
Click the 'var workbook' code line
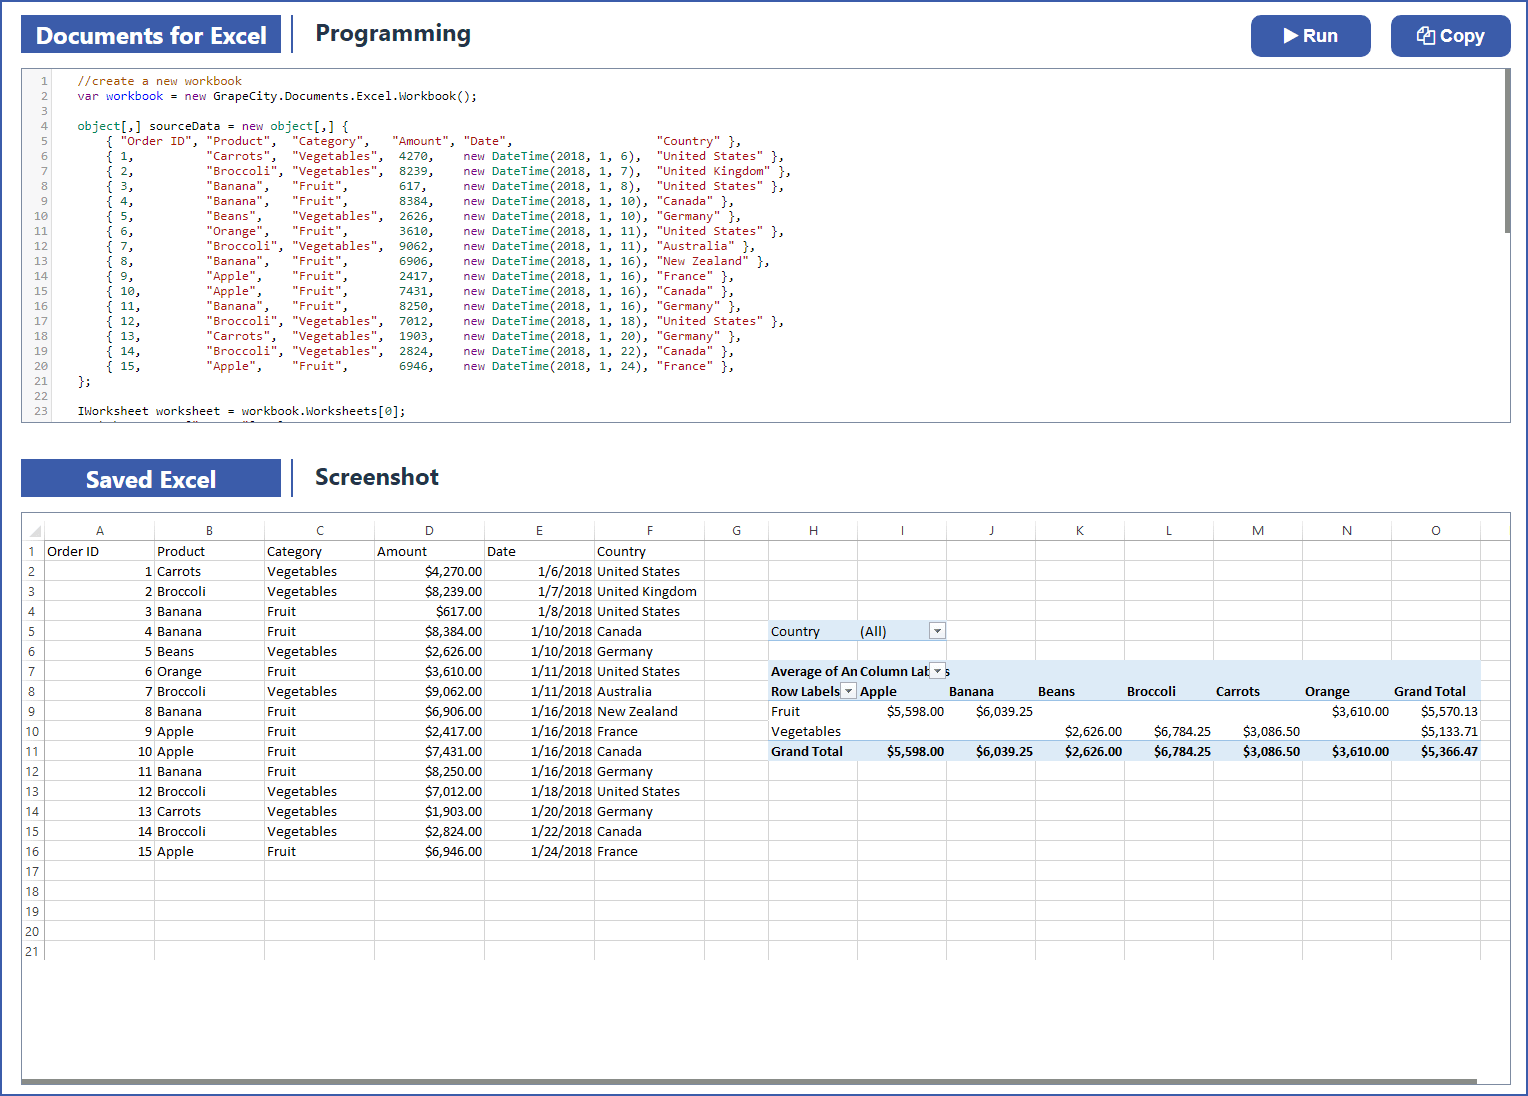(277, 96)
